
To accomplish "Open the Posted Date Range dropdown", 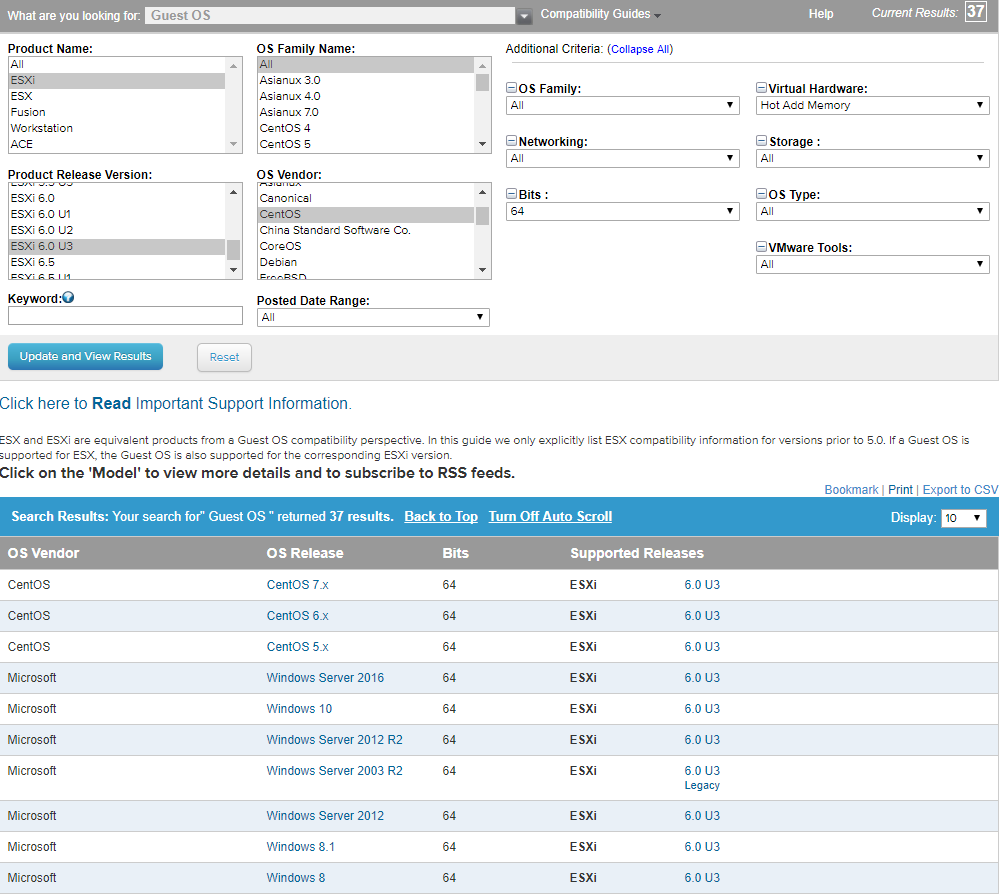I will tap(372, 317).
